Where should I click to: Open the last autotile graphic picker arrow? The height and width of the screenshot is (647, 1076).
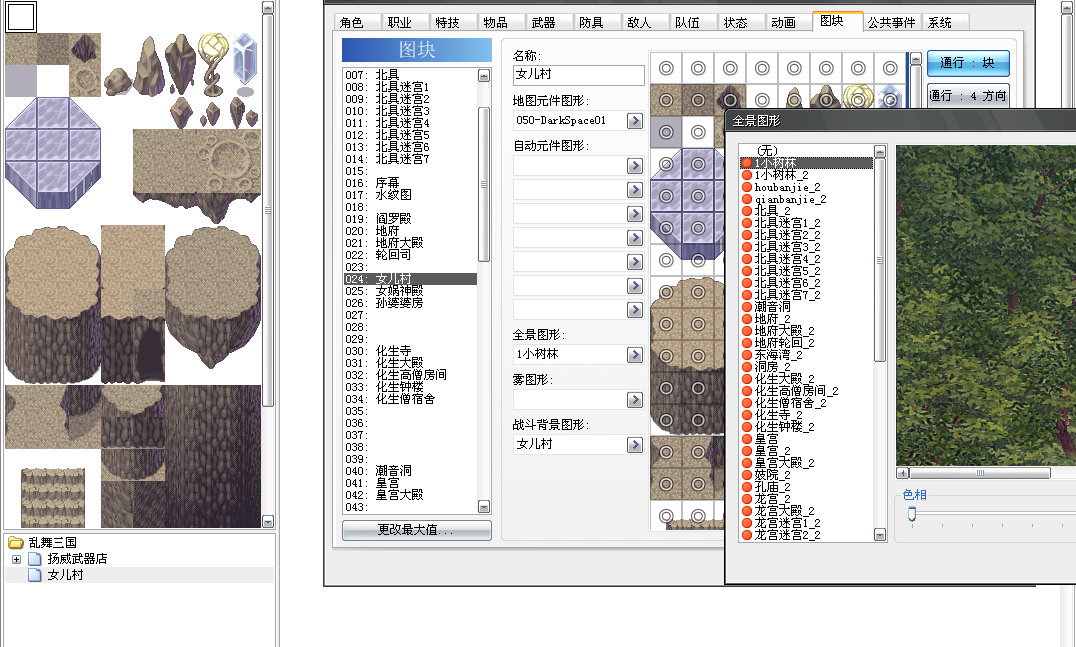[635, 309]
